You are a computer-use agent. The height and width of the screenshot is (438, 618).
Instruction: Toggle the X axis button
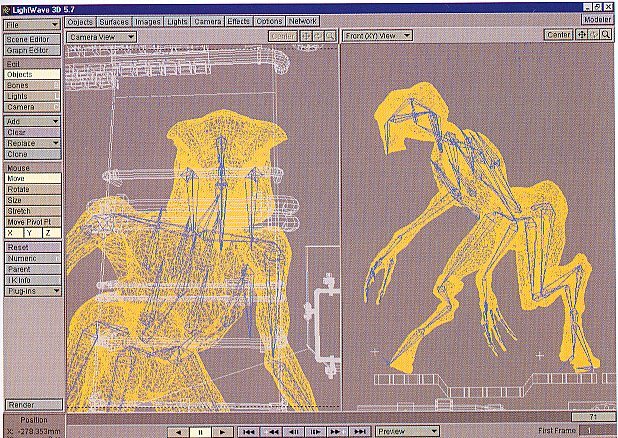[11, 233]
